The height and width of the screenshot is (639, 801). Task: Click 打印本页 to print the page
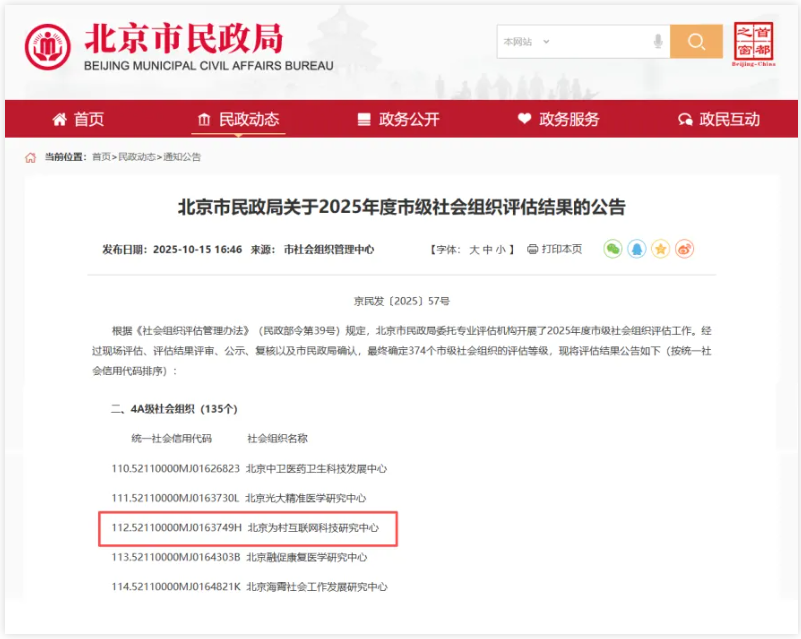click(555, 249)
